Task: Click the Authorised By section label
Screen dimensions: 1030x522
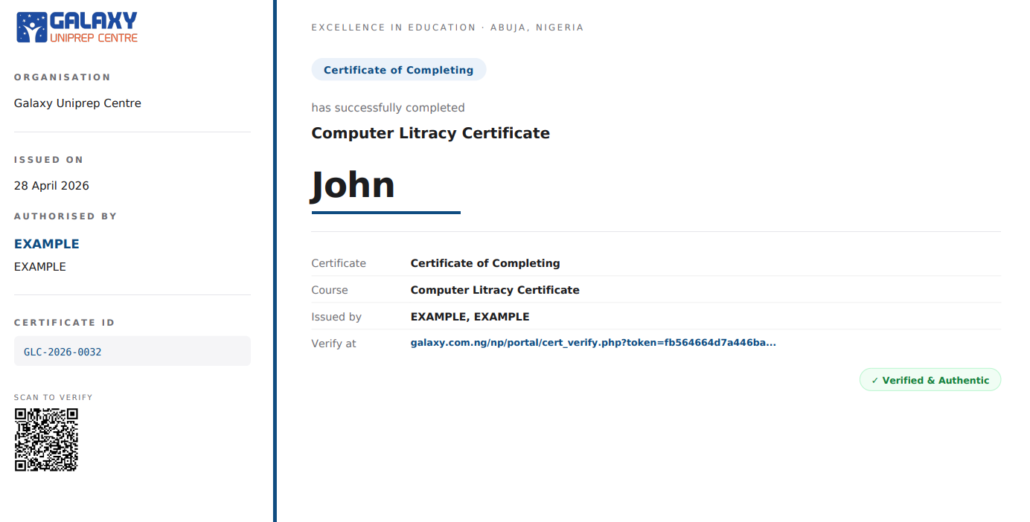Action: point(65,216)
